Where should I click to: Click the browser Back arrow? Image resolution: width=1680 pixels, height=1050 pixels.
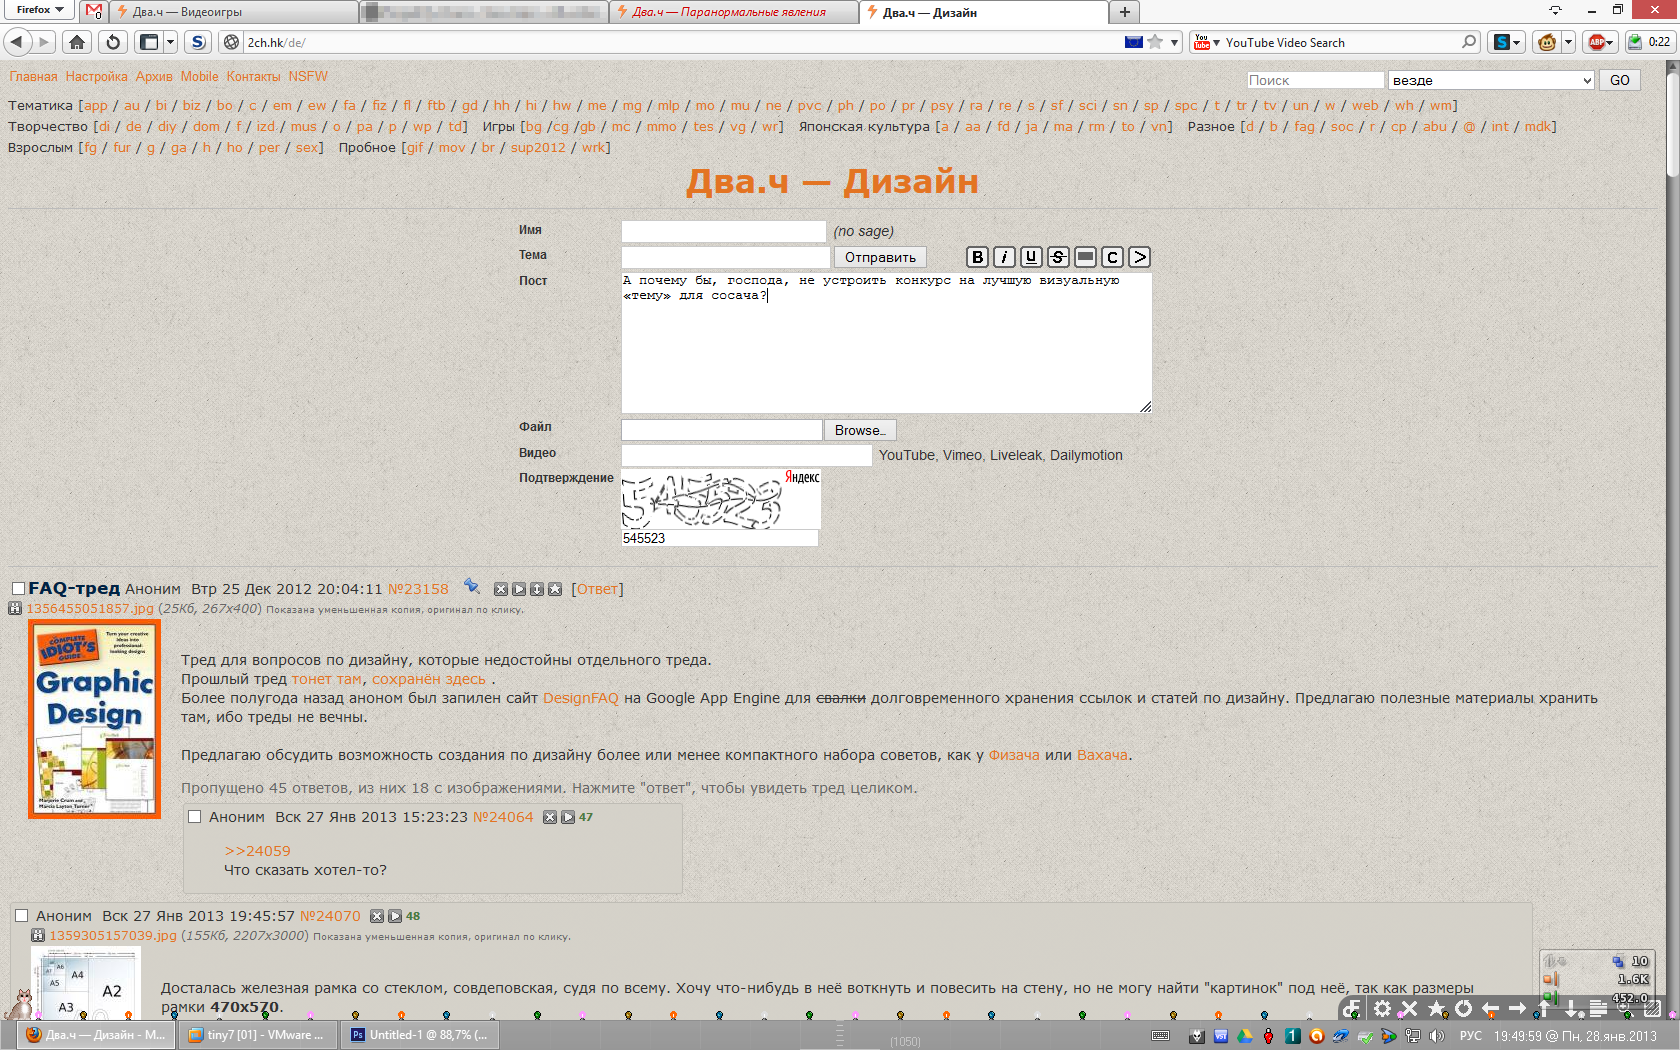[17, 42]
